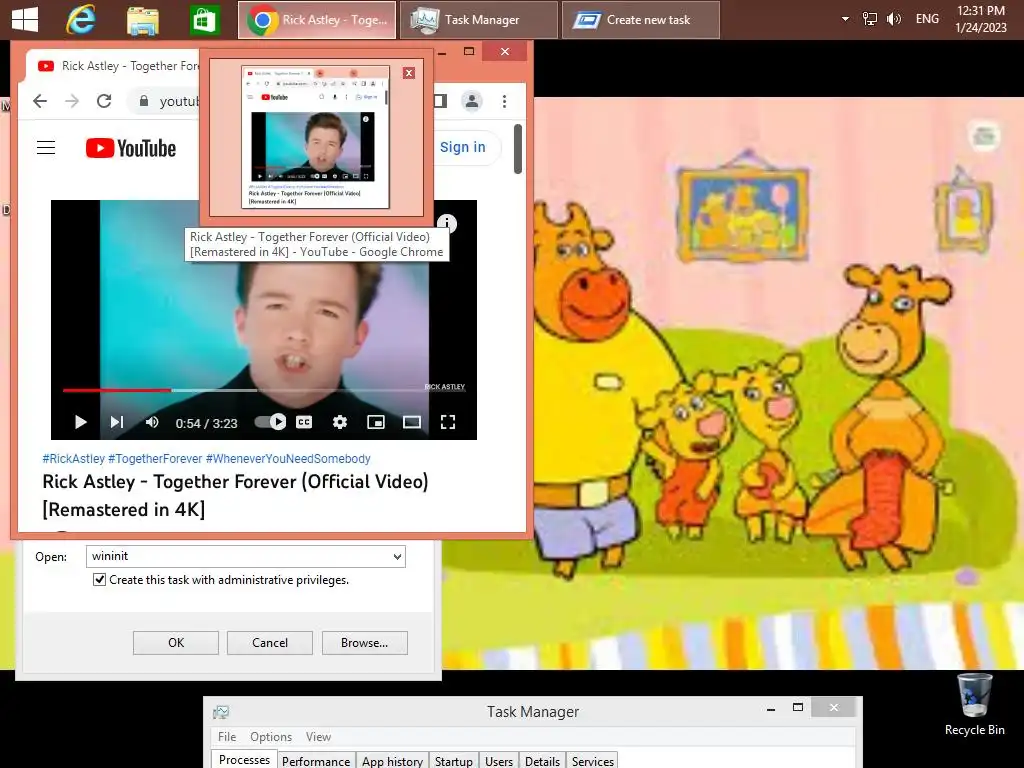Switch to the Users tab
Viewport: 1024px width, 768px height.
point(499,761)
